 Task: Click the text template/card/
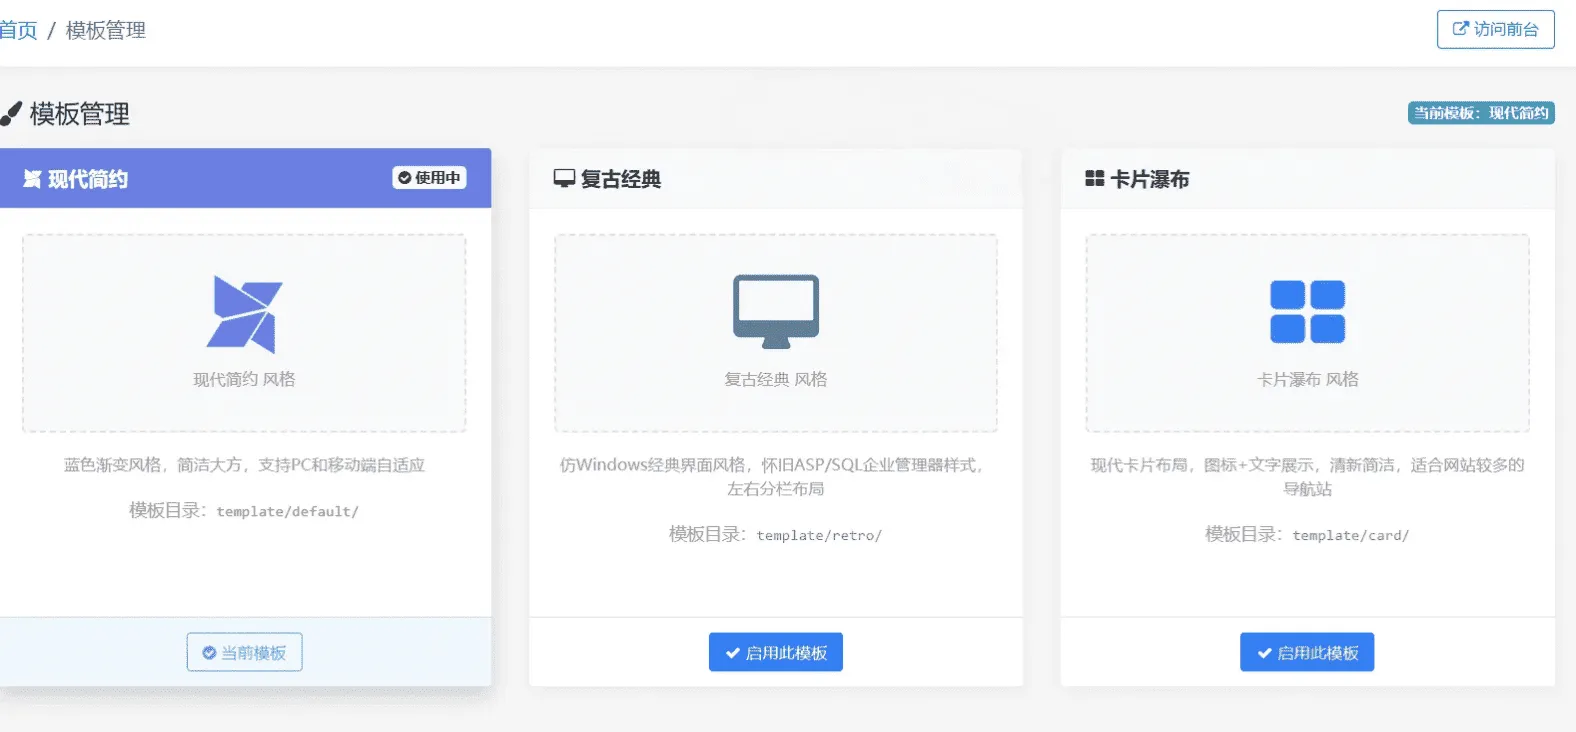tap(1350, 535)
